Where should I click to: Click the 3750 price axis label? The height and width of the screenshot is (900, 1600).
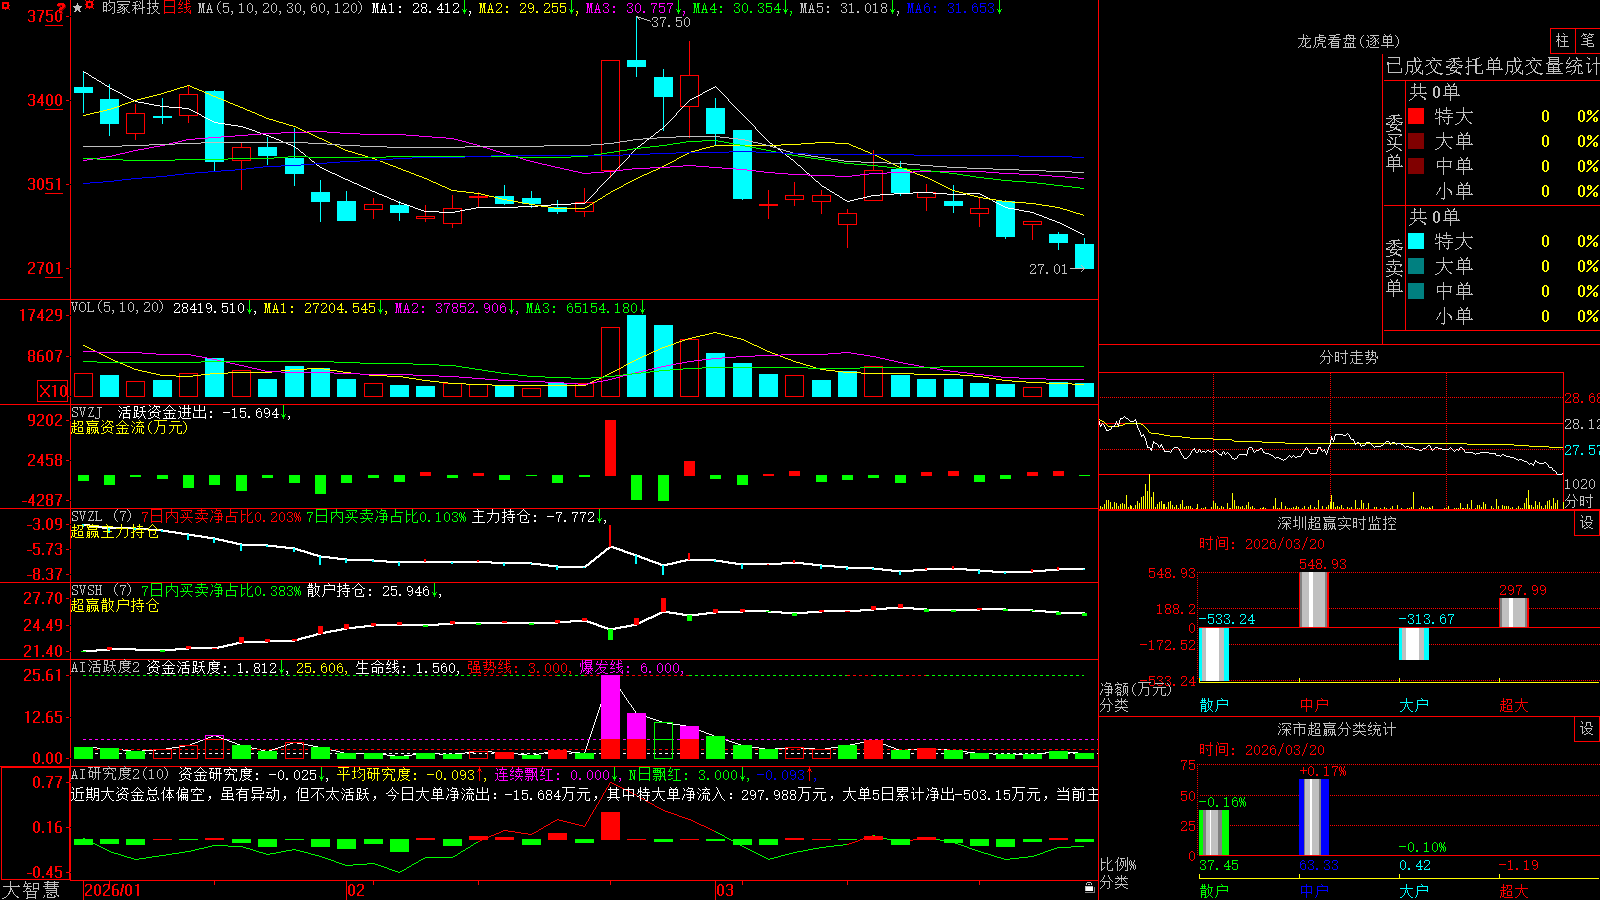[45, 16]
